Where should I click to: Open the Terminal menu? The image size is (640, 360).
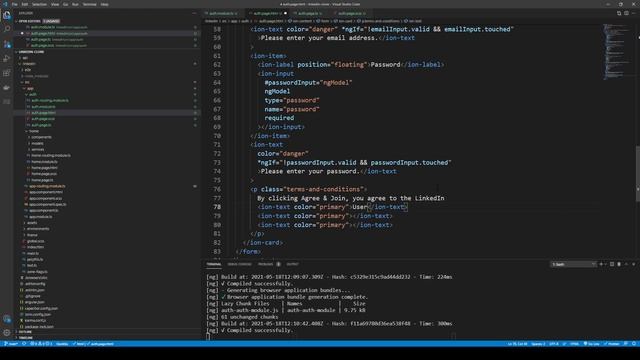pyautogui.click(x=89, y=4)
